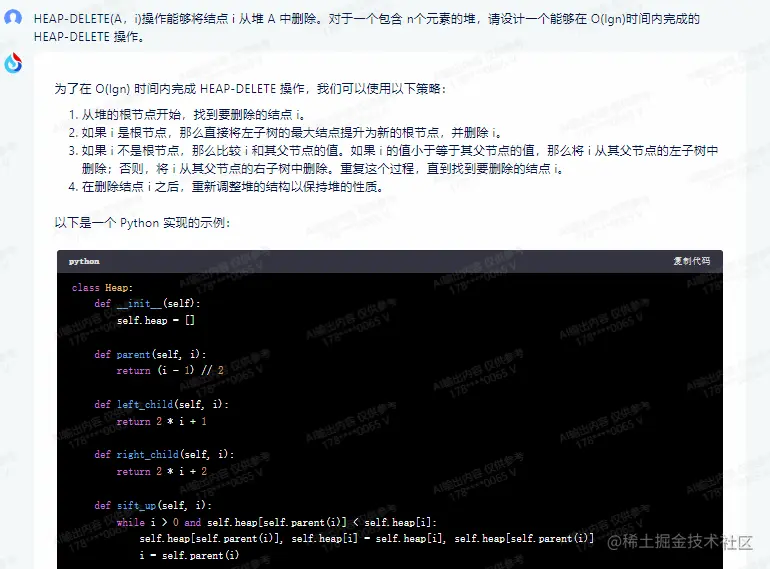This screenshot has width=770, height=569.
Task: Click the code line return 2 * i + 1
Action: coord(162,421)
